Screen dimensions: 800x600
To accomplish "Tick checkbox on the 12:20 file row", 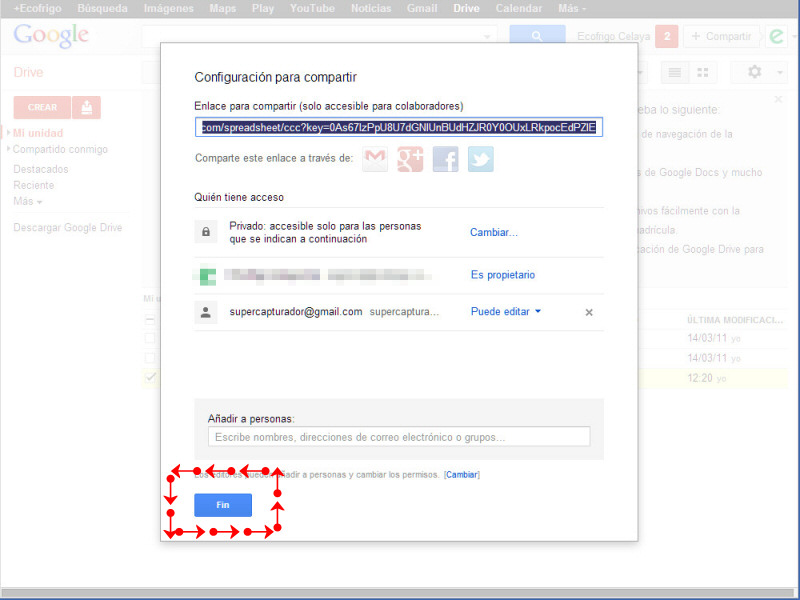I will 150,378.
